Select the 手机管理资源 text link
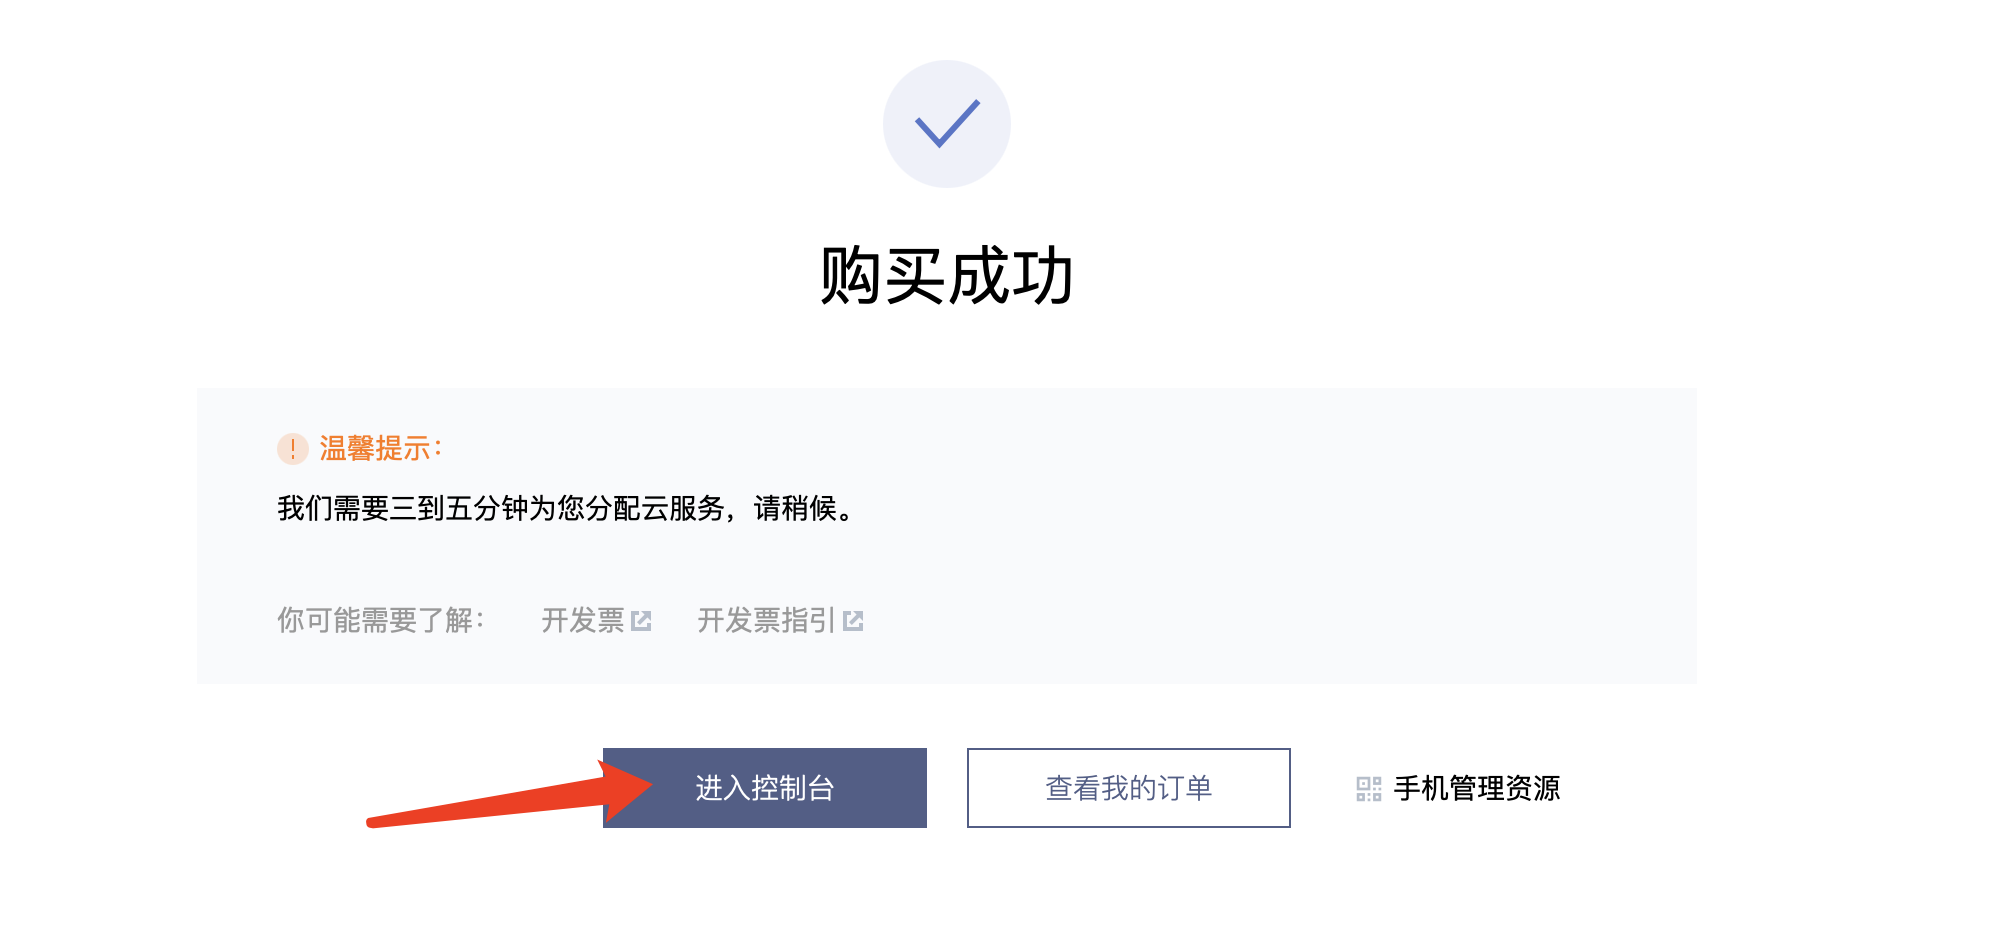The width and height of the screenshot is (2010, 928). point(1477,789)
